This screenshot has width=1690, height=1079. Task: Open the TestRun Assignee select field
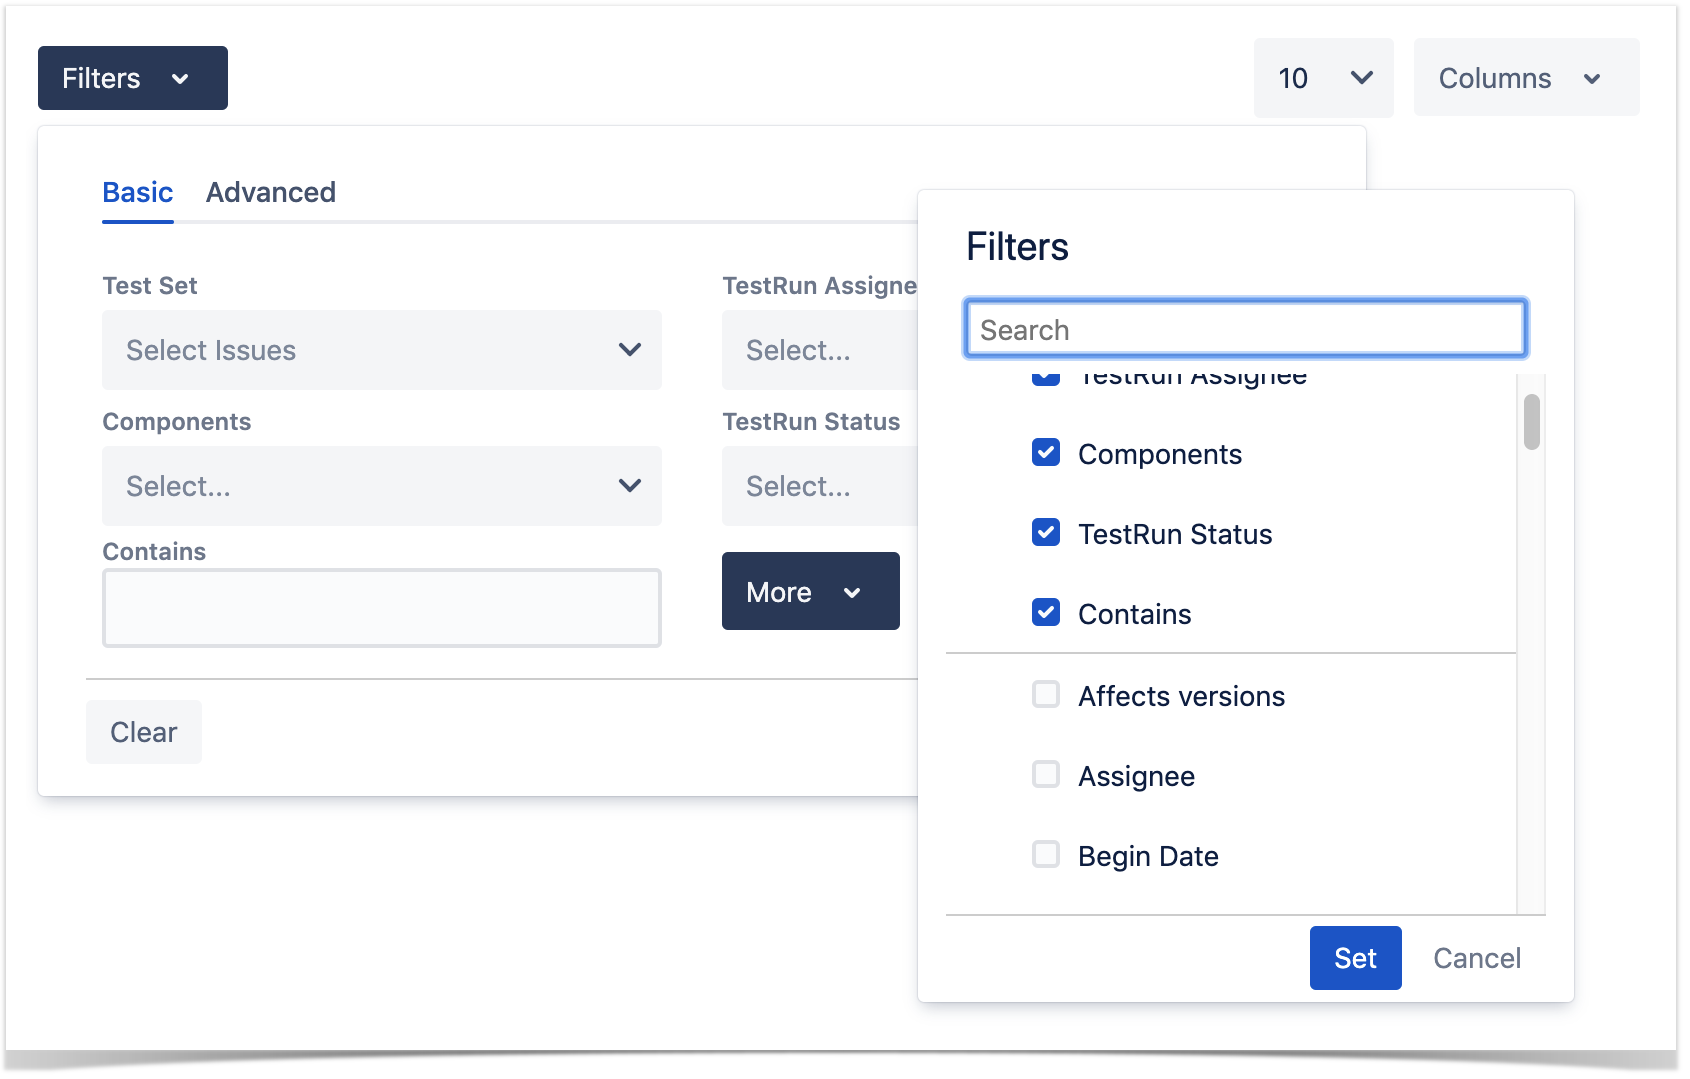tap(820, 350)
